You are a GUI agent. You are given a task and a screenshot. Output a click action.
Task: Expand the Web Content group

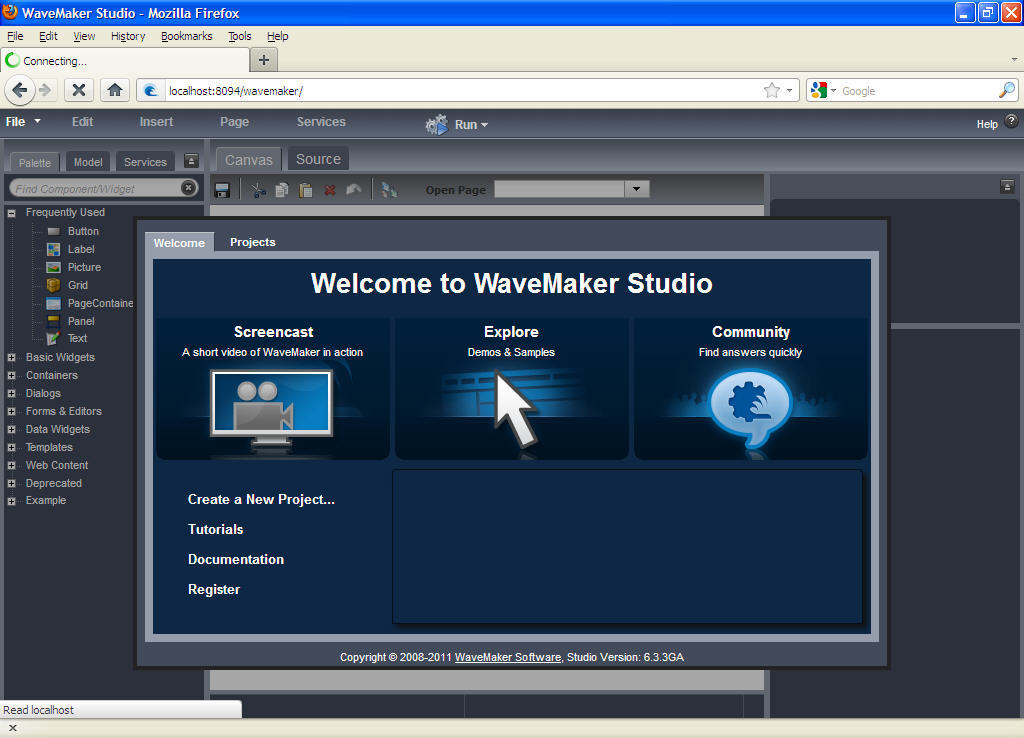11,466
